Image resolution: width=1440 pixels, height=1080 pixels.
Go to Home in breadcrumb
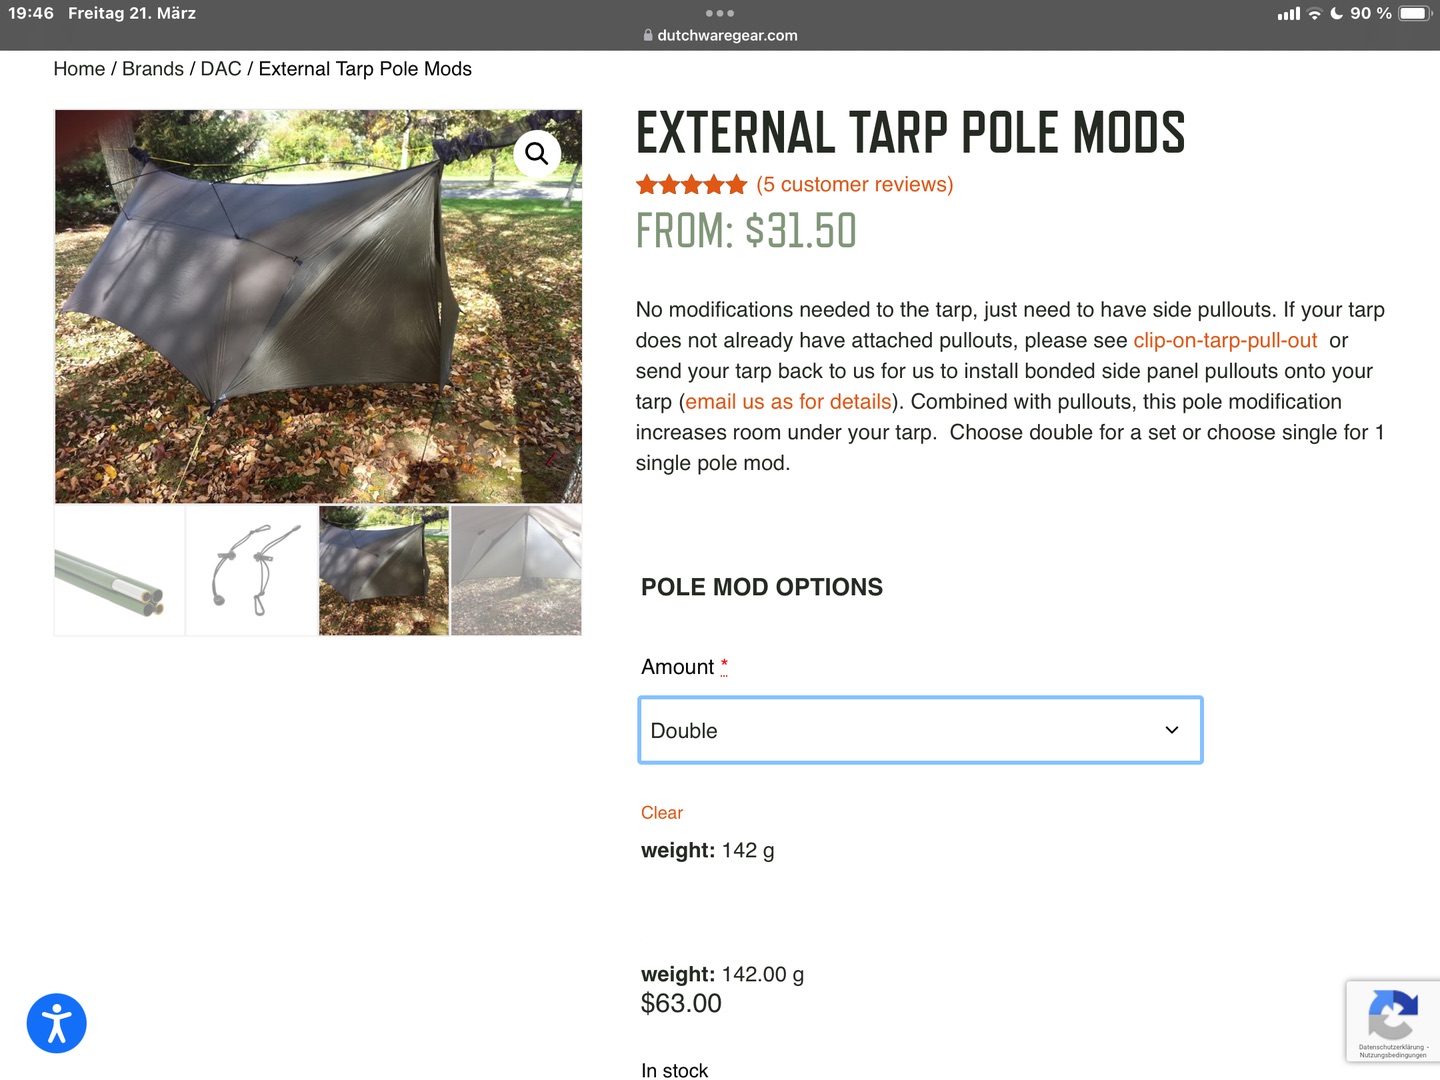79,69
